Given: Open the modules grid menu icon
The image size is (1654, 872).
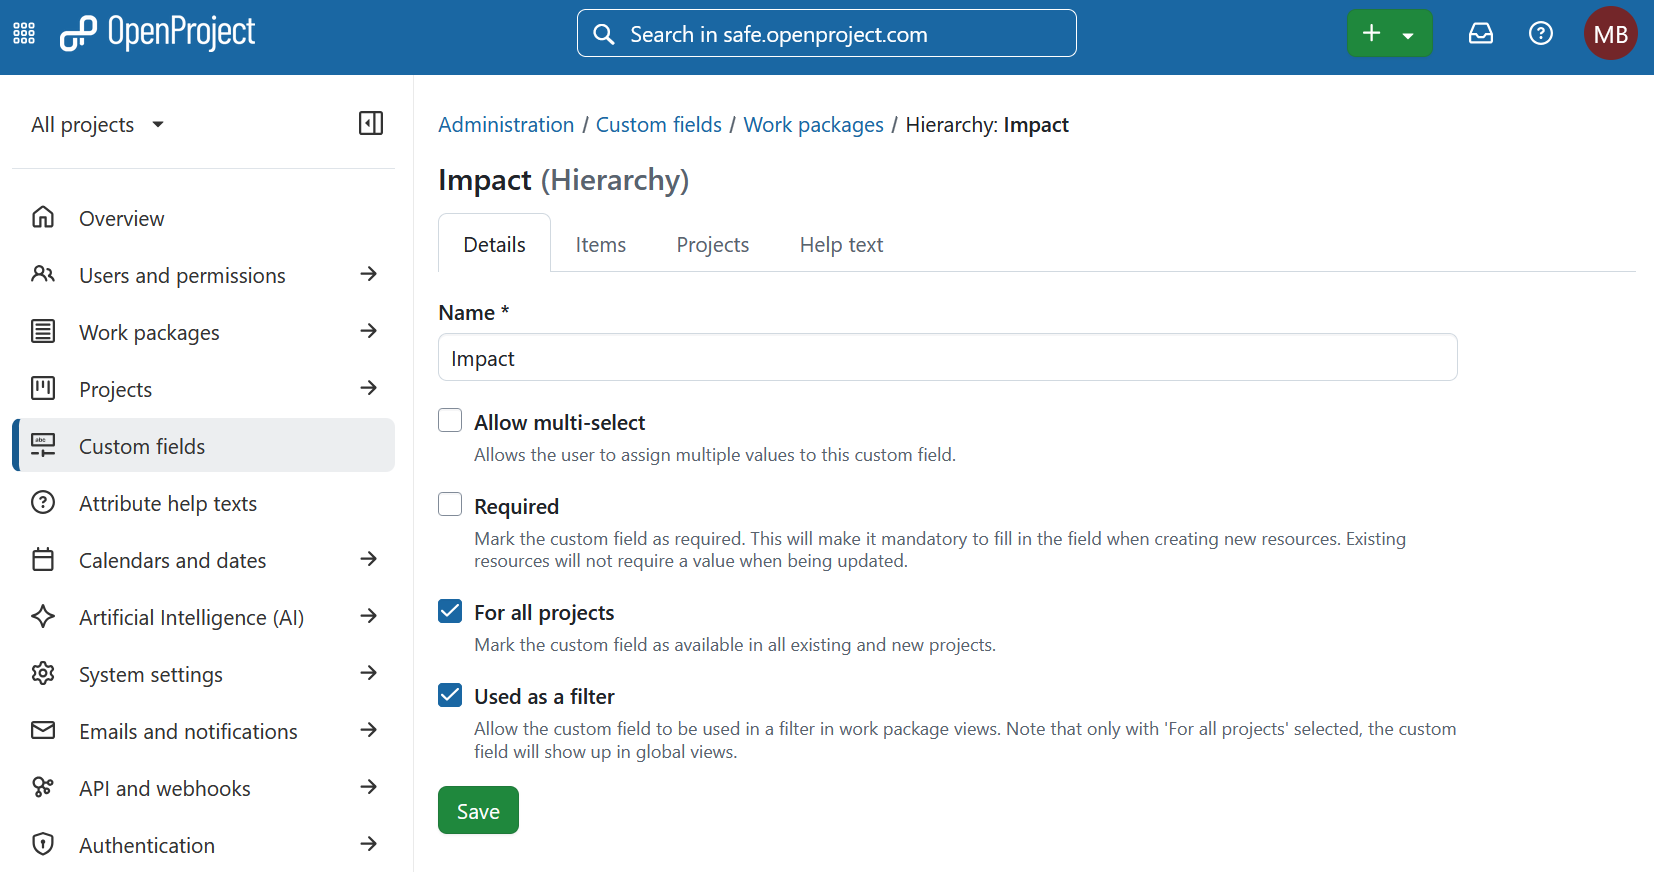Looking at the screenshot, I should (x=24, y=34).
